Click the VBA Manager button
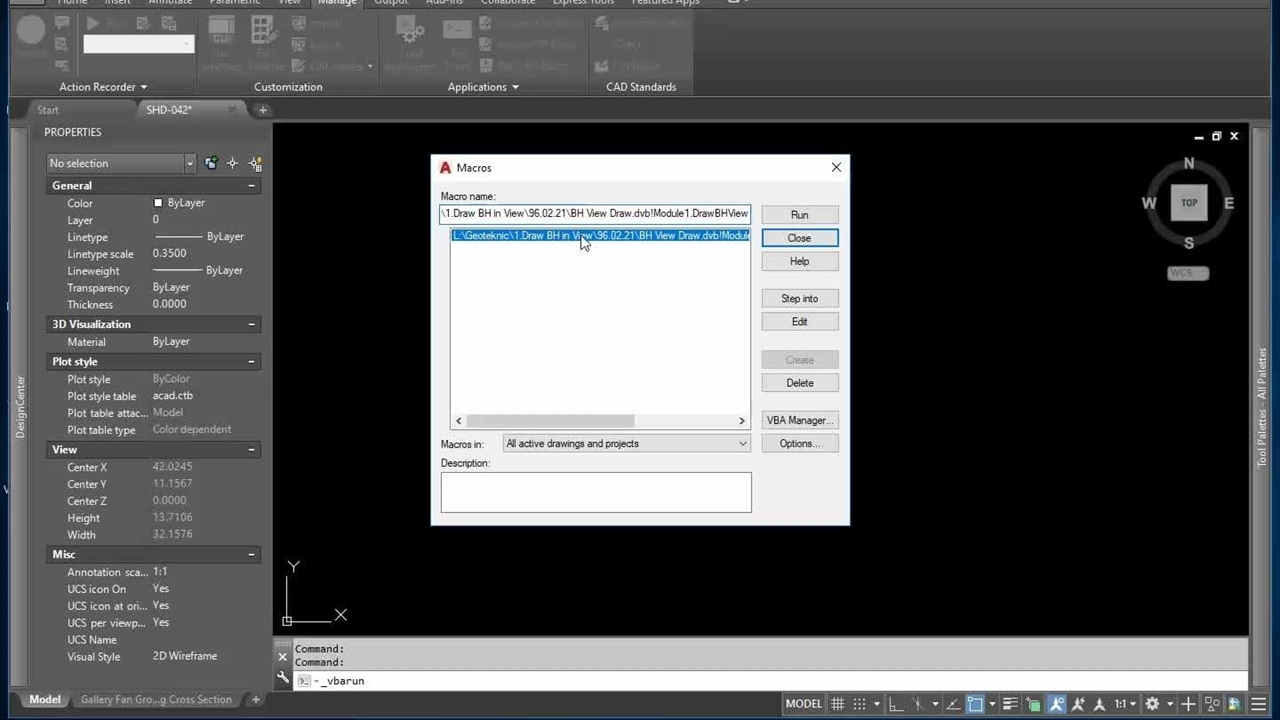Viewport: 1280px width, 720px height. tap(799, 421)
